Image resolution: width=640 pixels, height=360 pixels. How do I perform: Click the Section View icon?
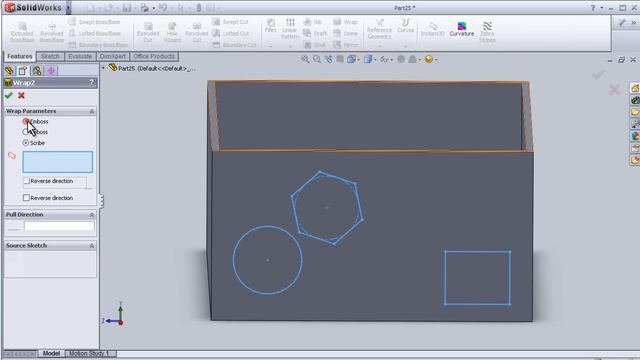click(340, 59)
